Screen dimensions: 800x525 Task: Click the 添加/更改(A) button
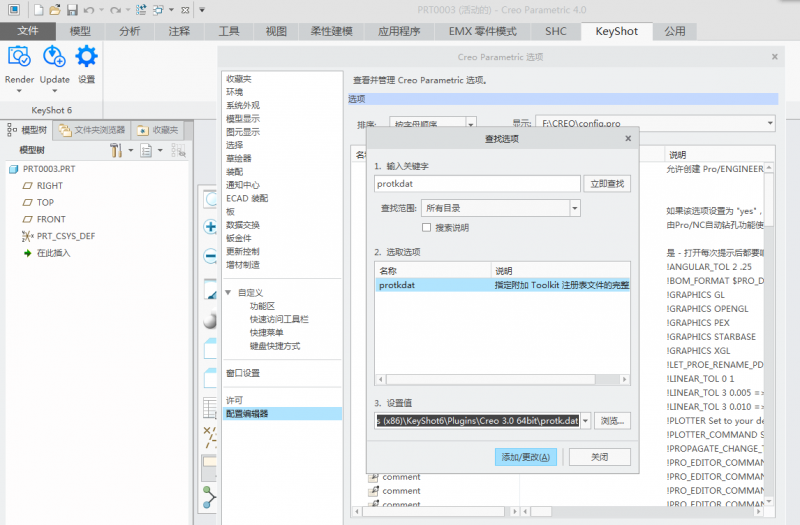point(526,457)
